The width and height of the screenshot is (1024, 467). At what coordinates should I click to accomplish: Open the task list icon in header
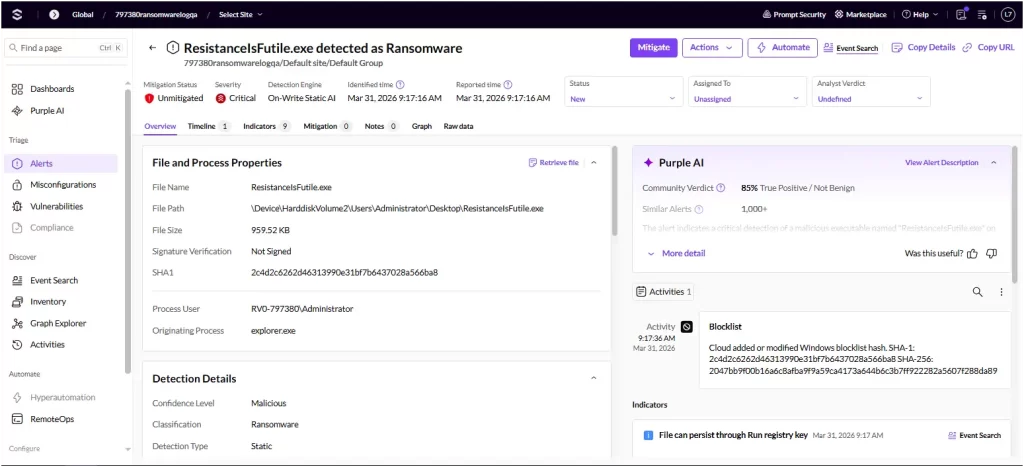coord(982,14)
